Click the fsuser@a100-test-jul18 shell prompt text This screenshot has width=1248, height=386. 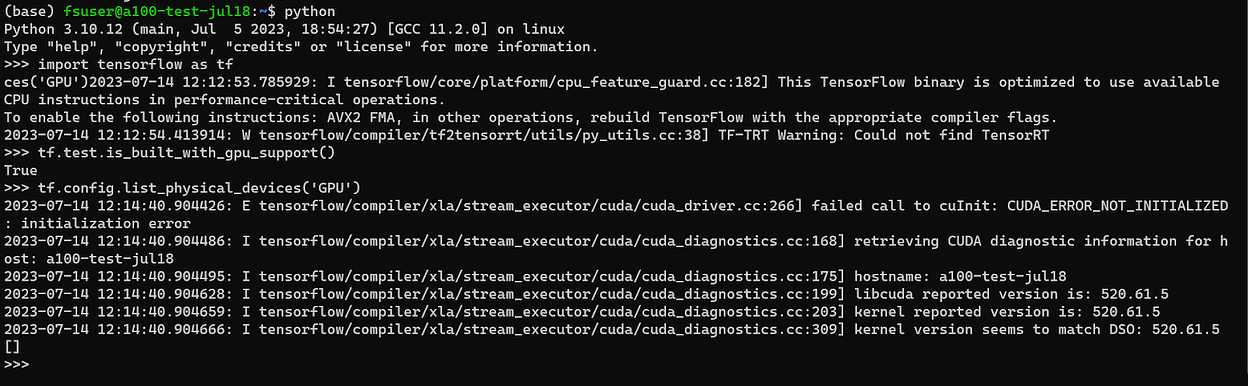pos(141,11)
